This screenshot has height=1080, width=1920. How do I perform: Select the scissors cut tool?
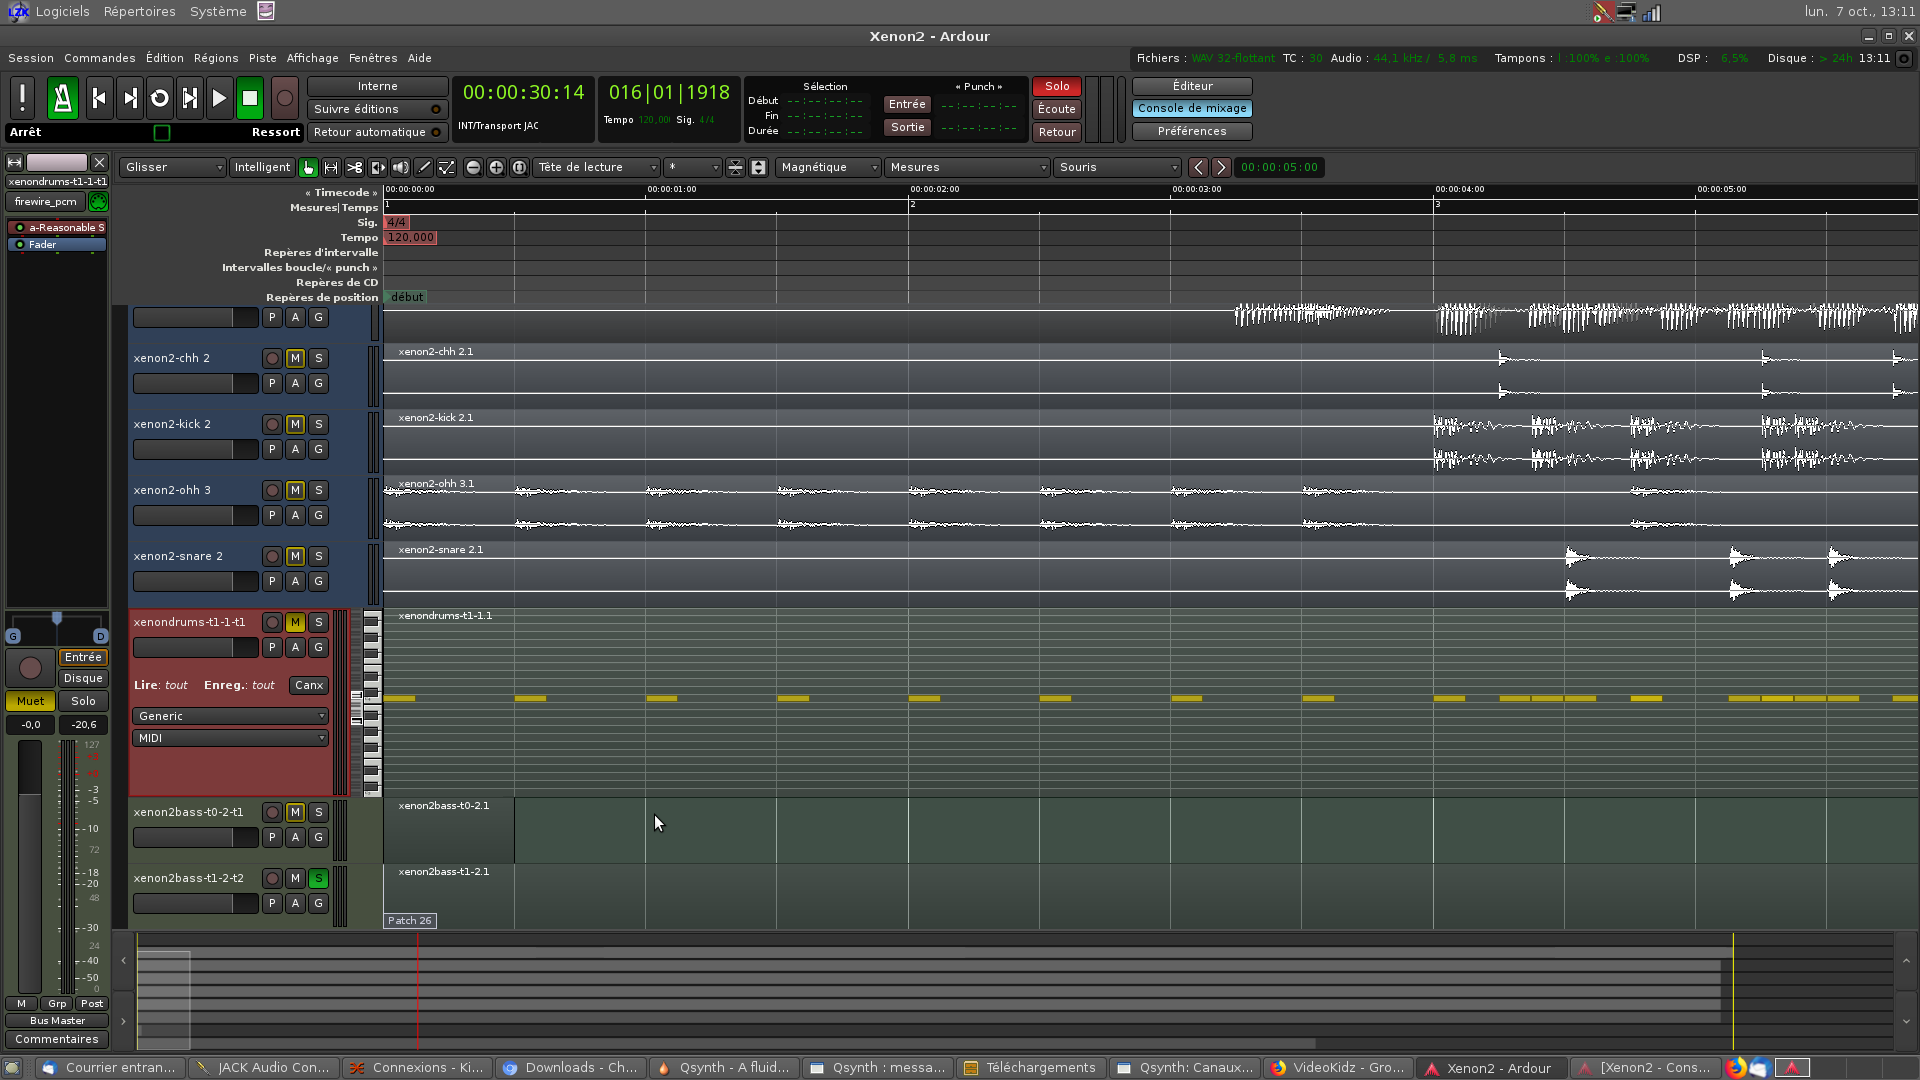point(354,168)
